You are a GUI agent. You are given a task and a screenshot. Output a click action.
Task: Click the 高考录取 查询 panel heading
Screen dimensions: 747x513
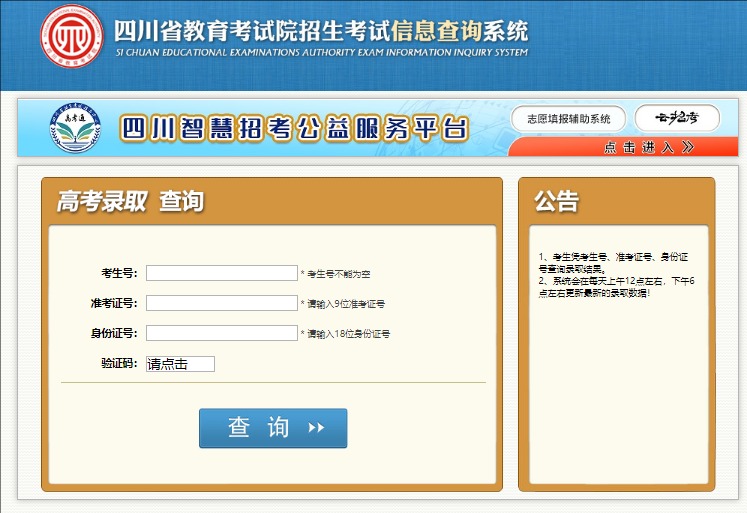point(130,201)
